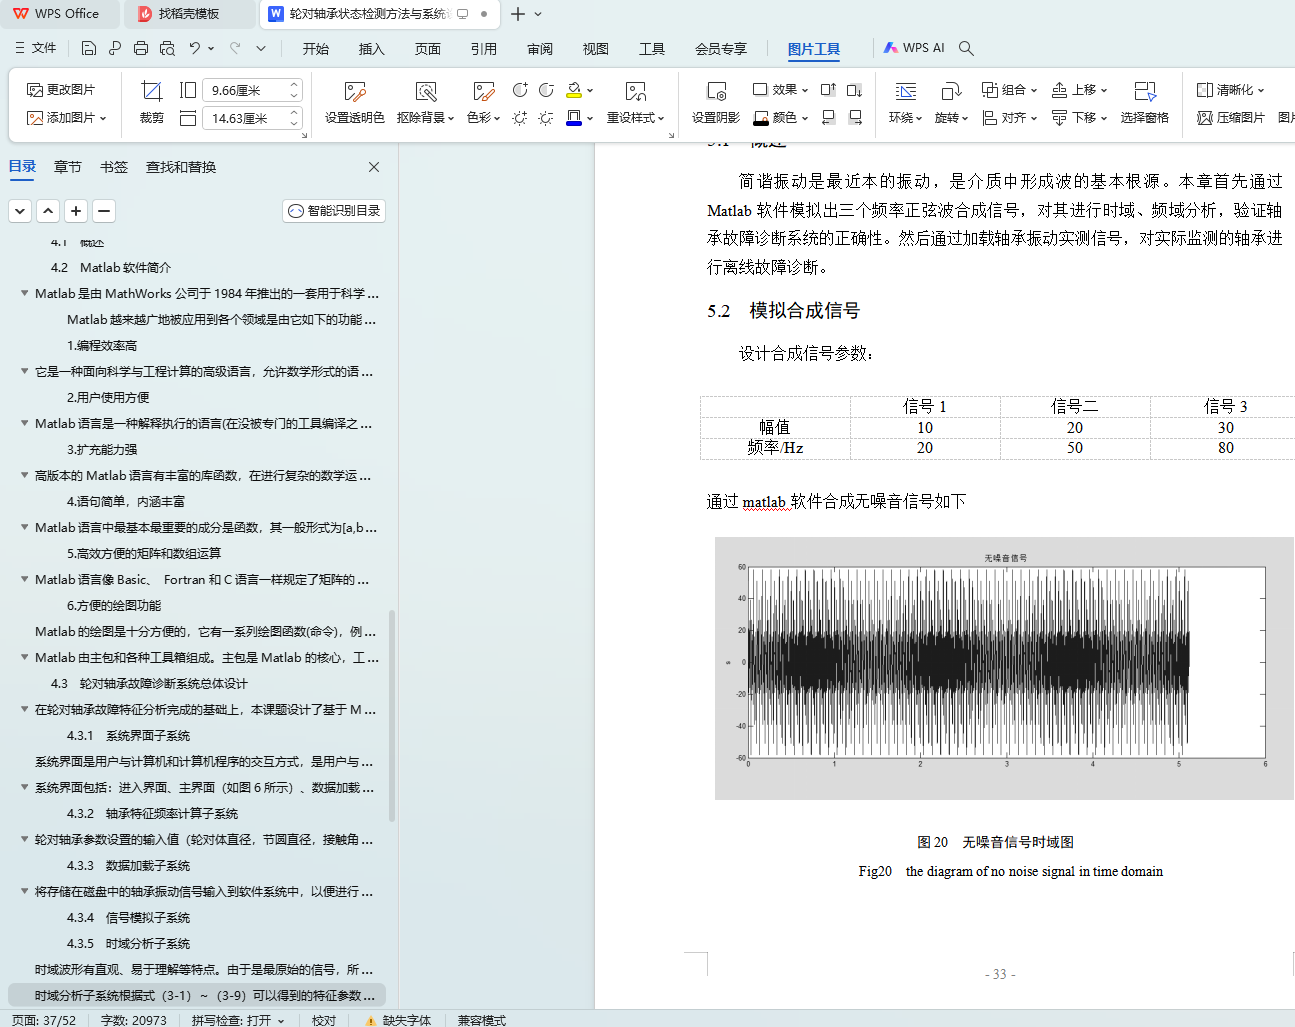Click the decrease contrast icon
The height and width of the screenshot is (1027, 1295).
[546, 90]
